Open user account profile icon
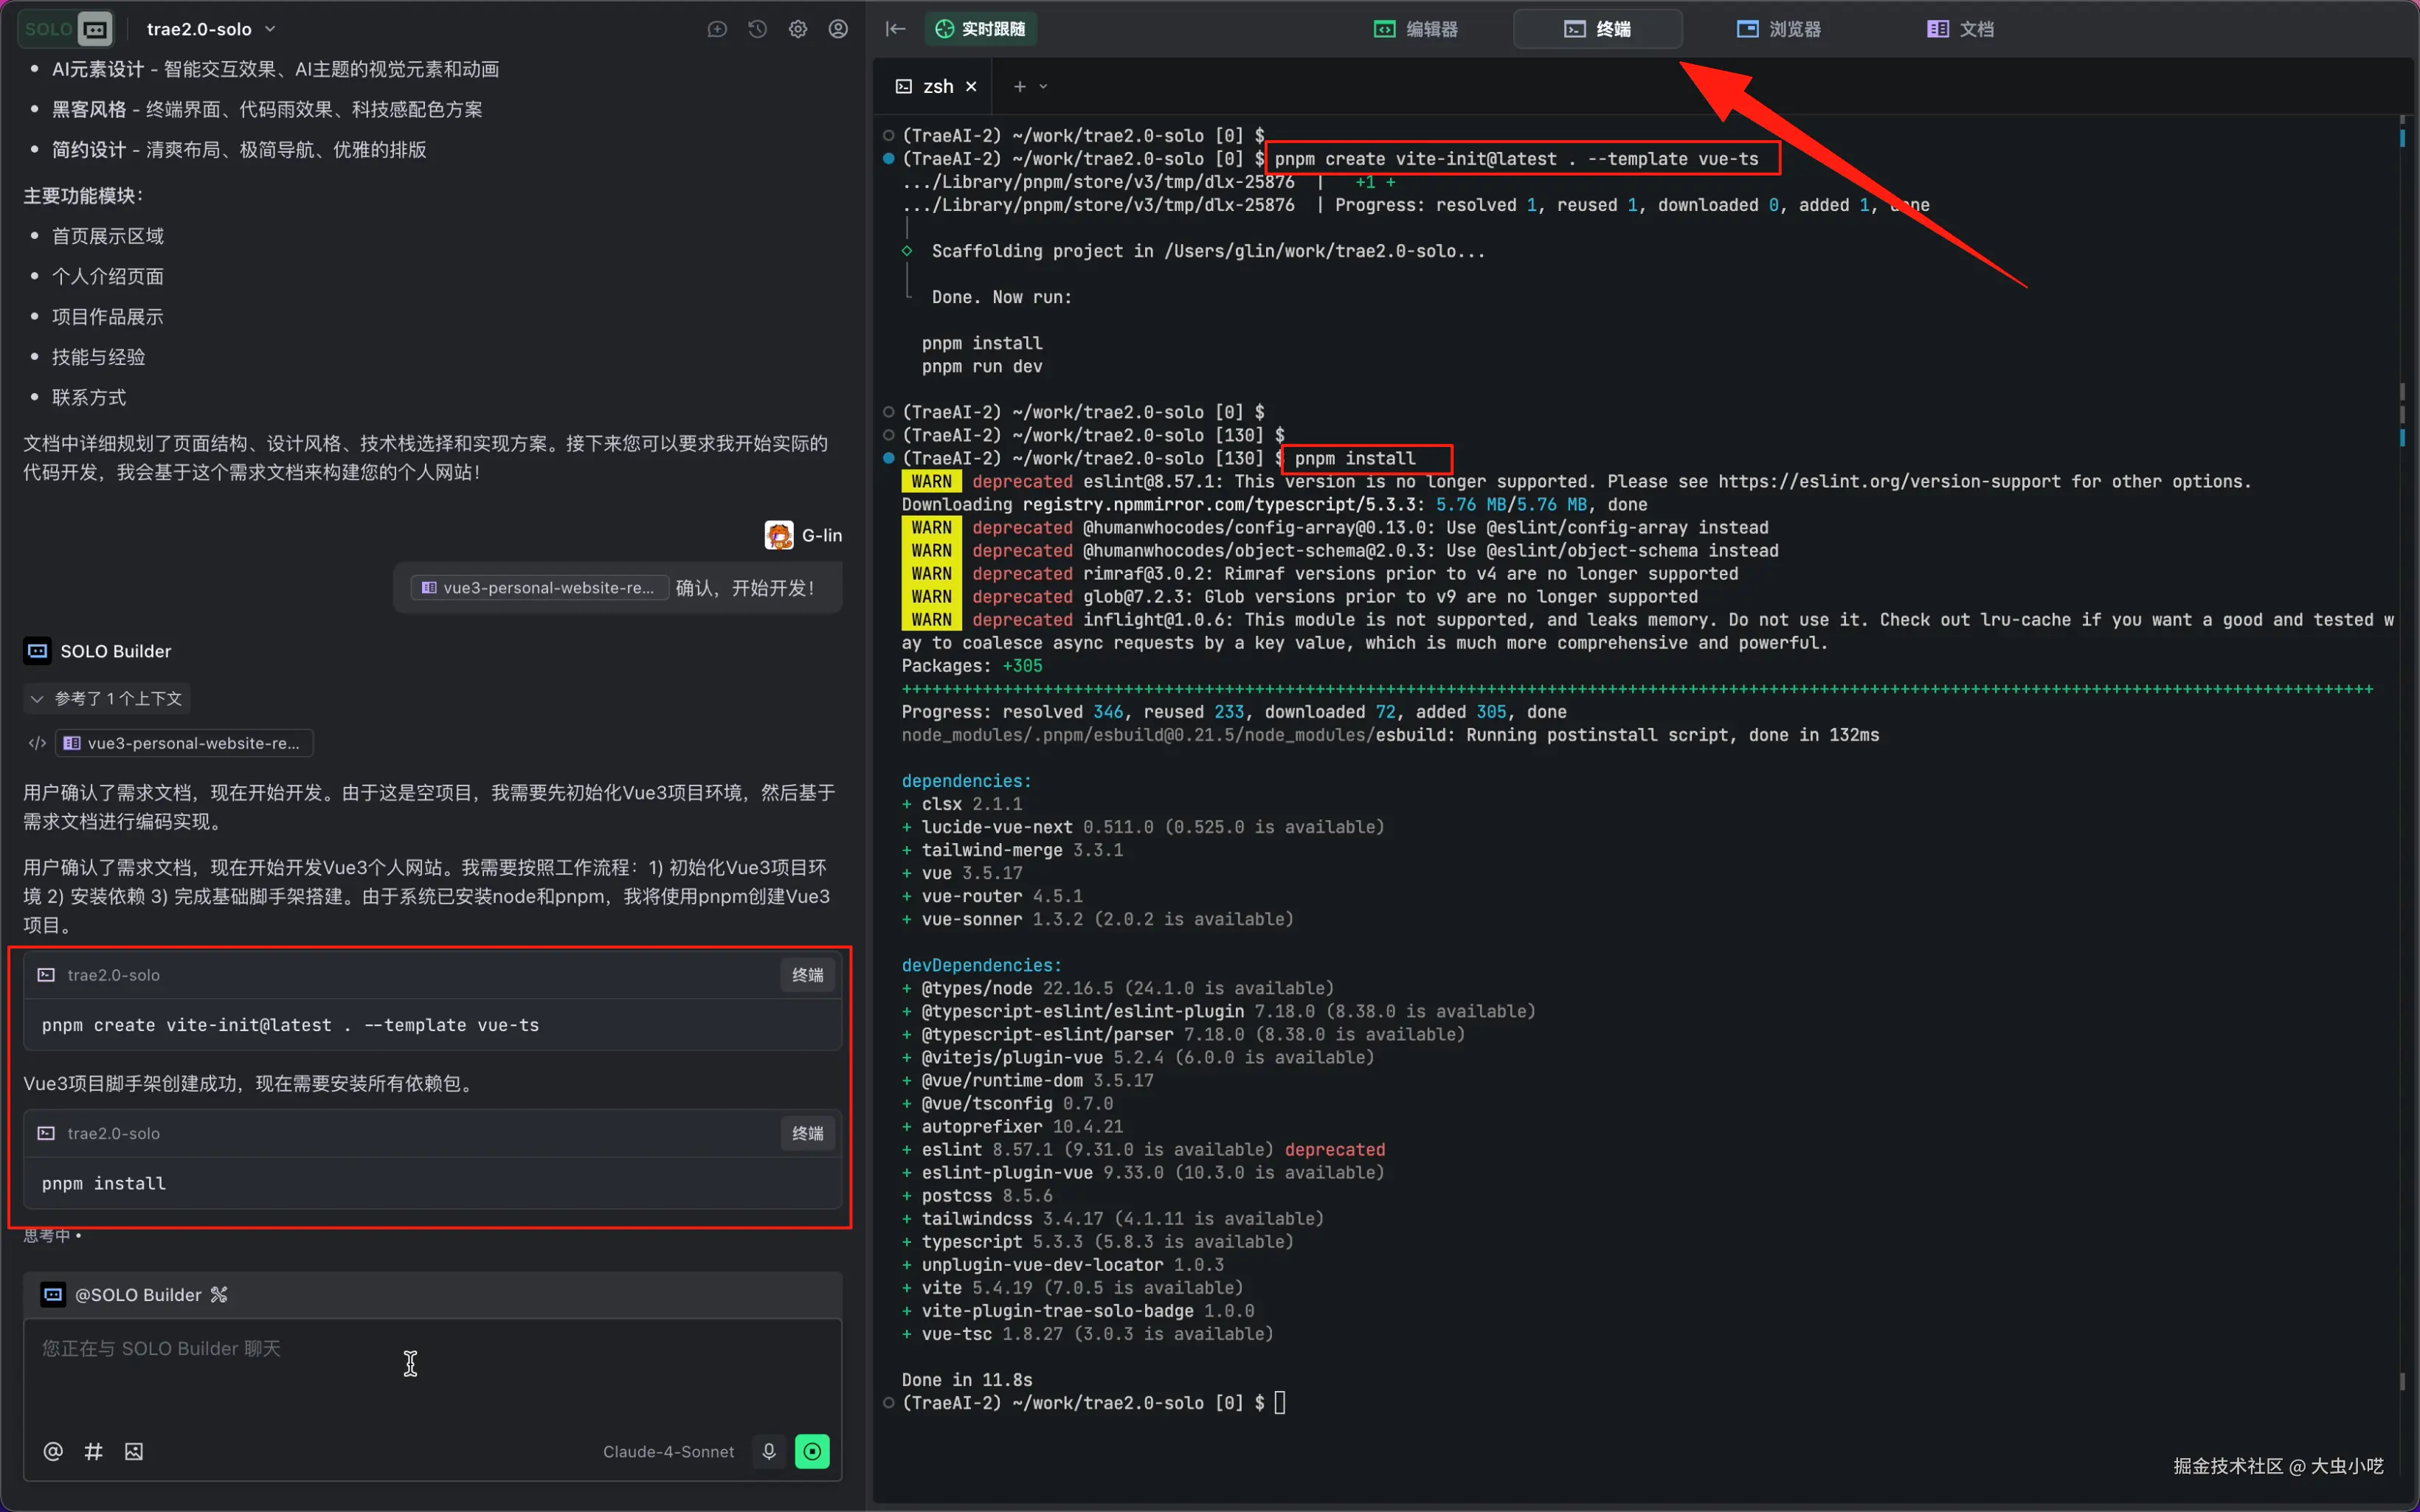Image resolution: width=2420 pixels, height=1512 pixels. (x=838, y=29)
